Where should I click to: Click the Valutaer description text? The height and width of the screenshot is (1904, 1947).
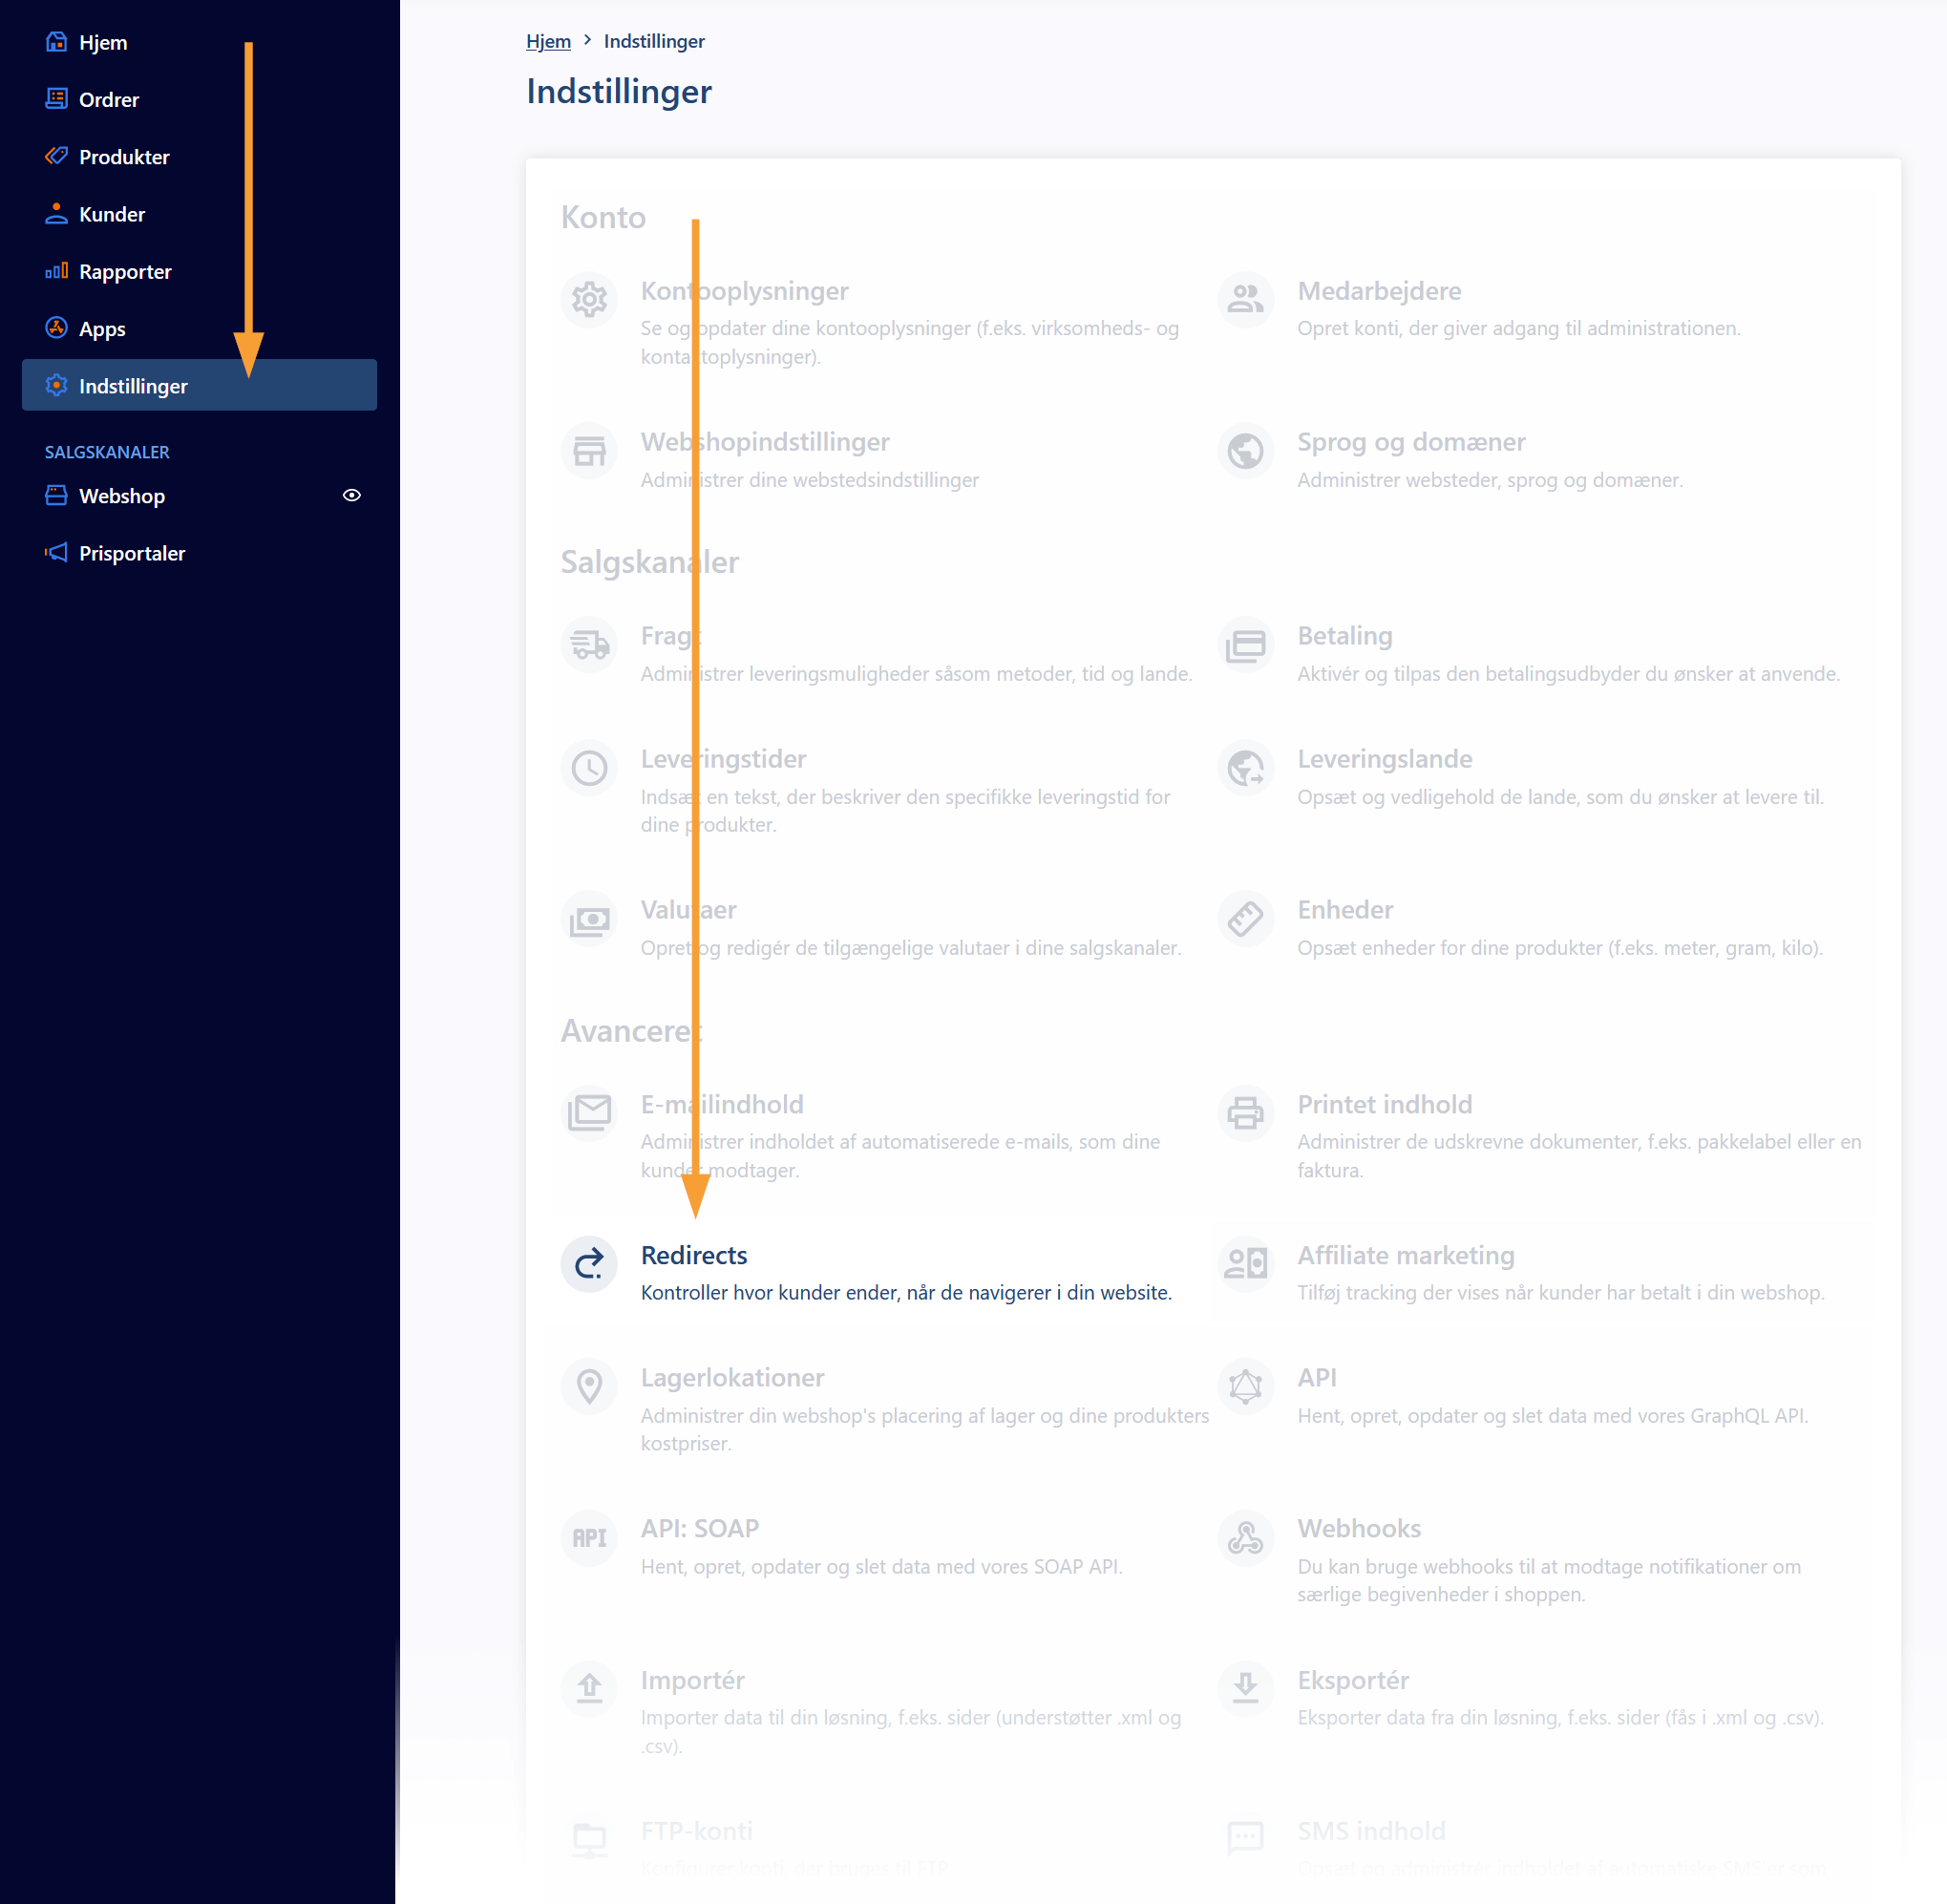point(910,948)
